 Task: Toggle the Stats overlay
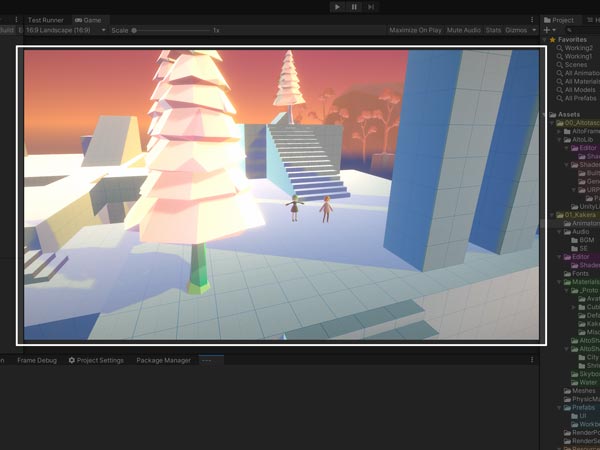coord(493,30)
